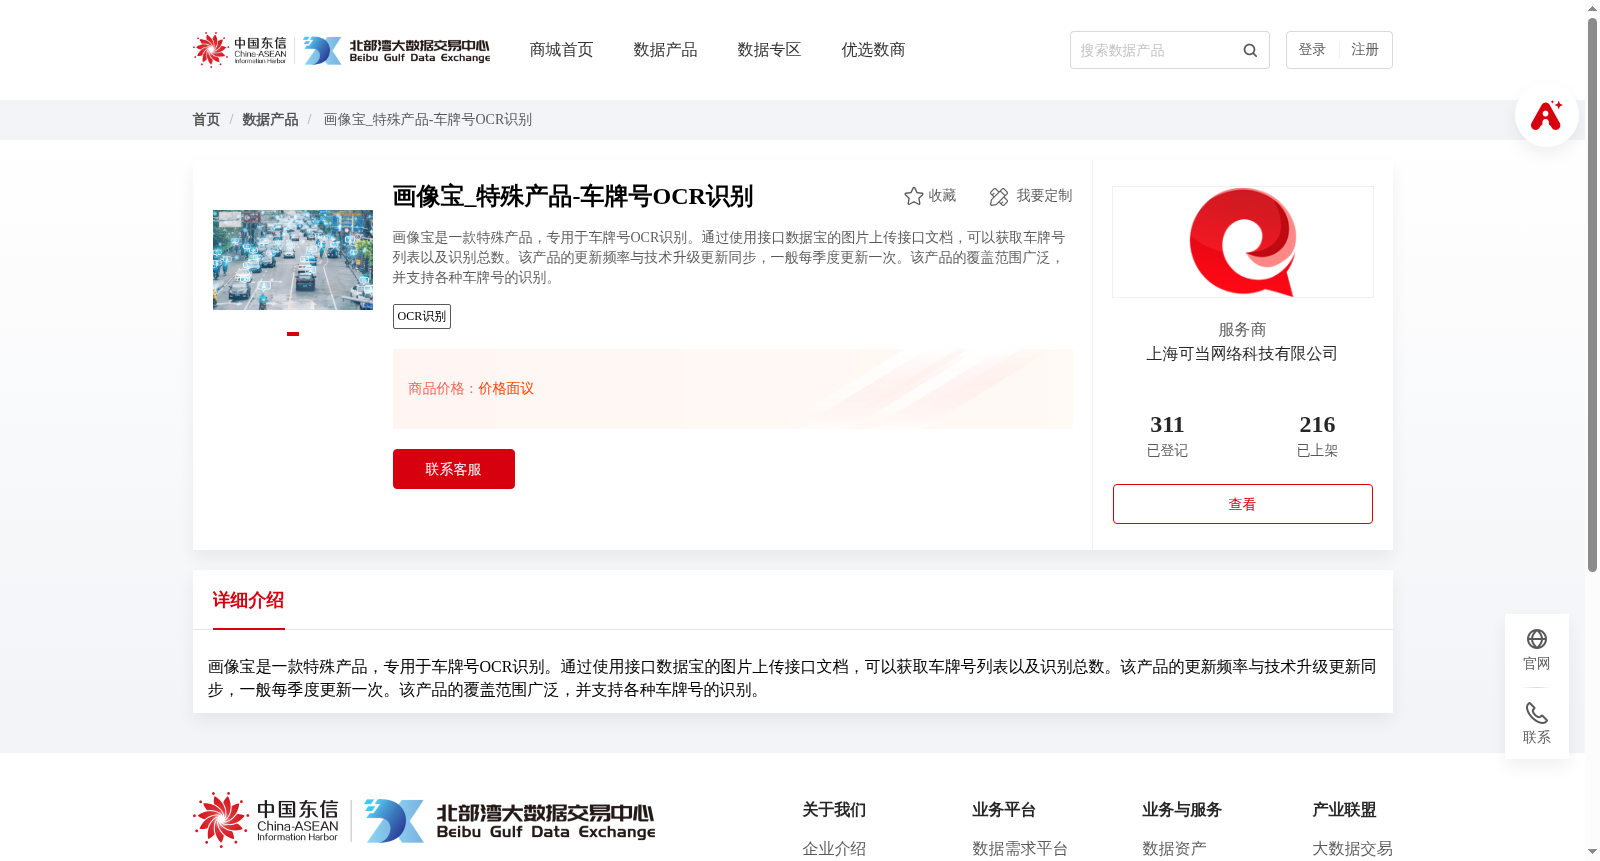This screenshot has height=861, width=1600.
Task: Click the phone 联系 icon
Action: point(1537,713)
